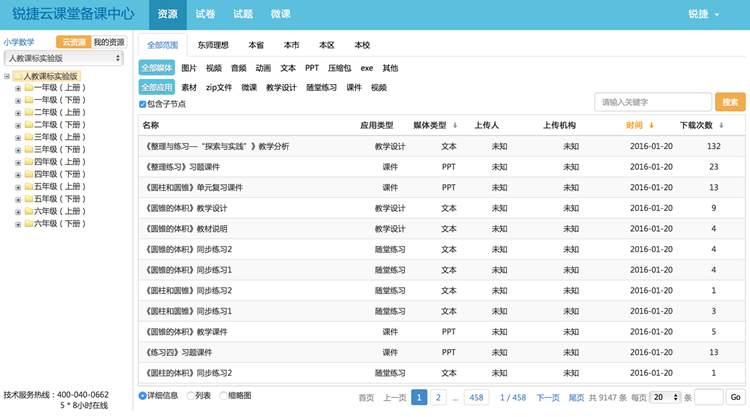
Task: Filter media type by PPT
Action: 312,68
